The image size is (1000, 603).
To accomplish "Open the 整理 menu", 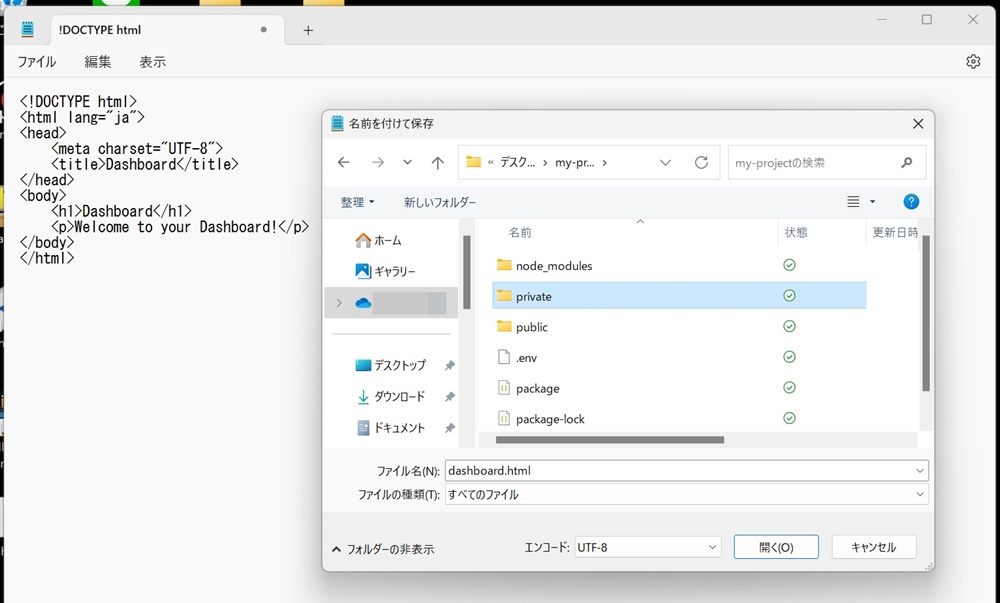I will pyautogui.click(x=357, y=202).
